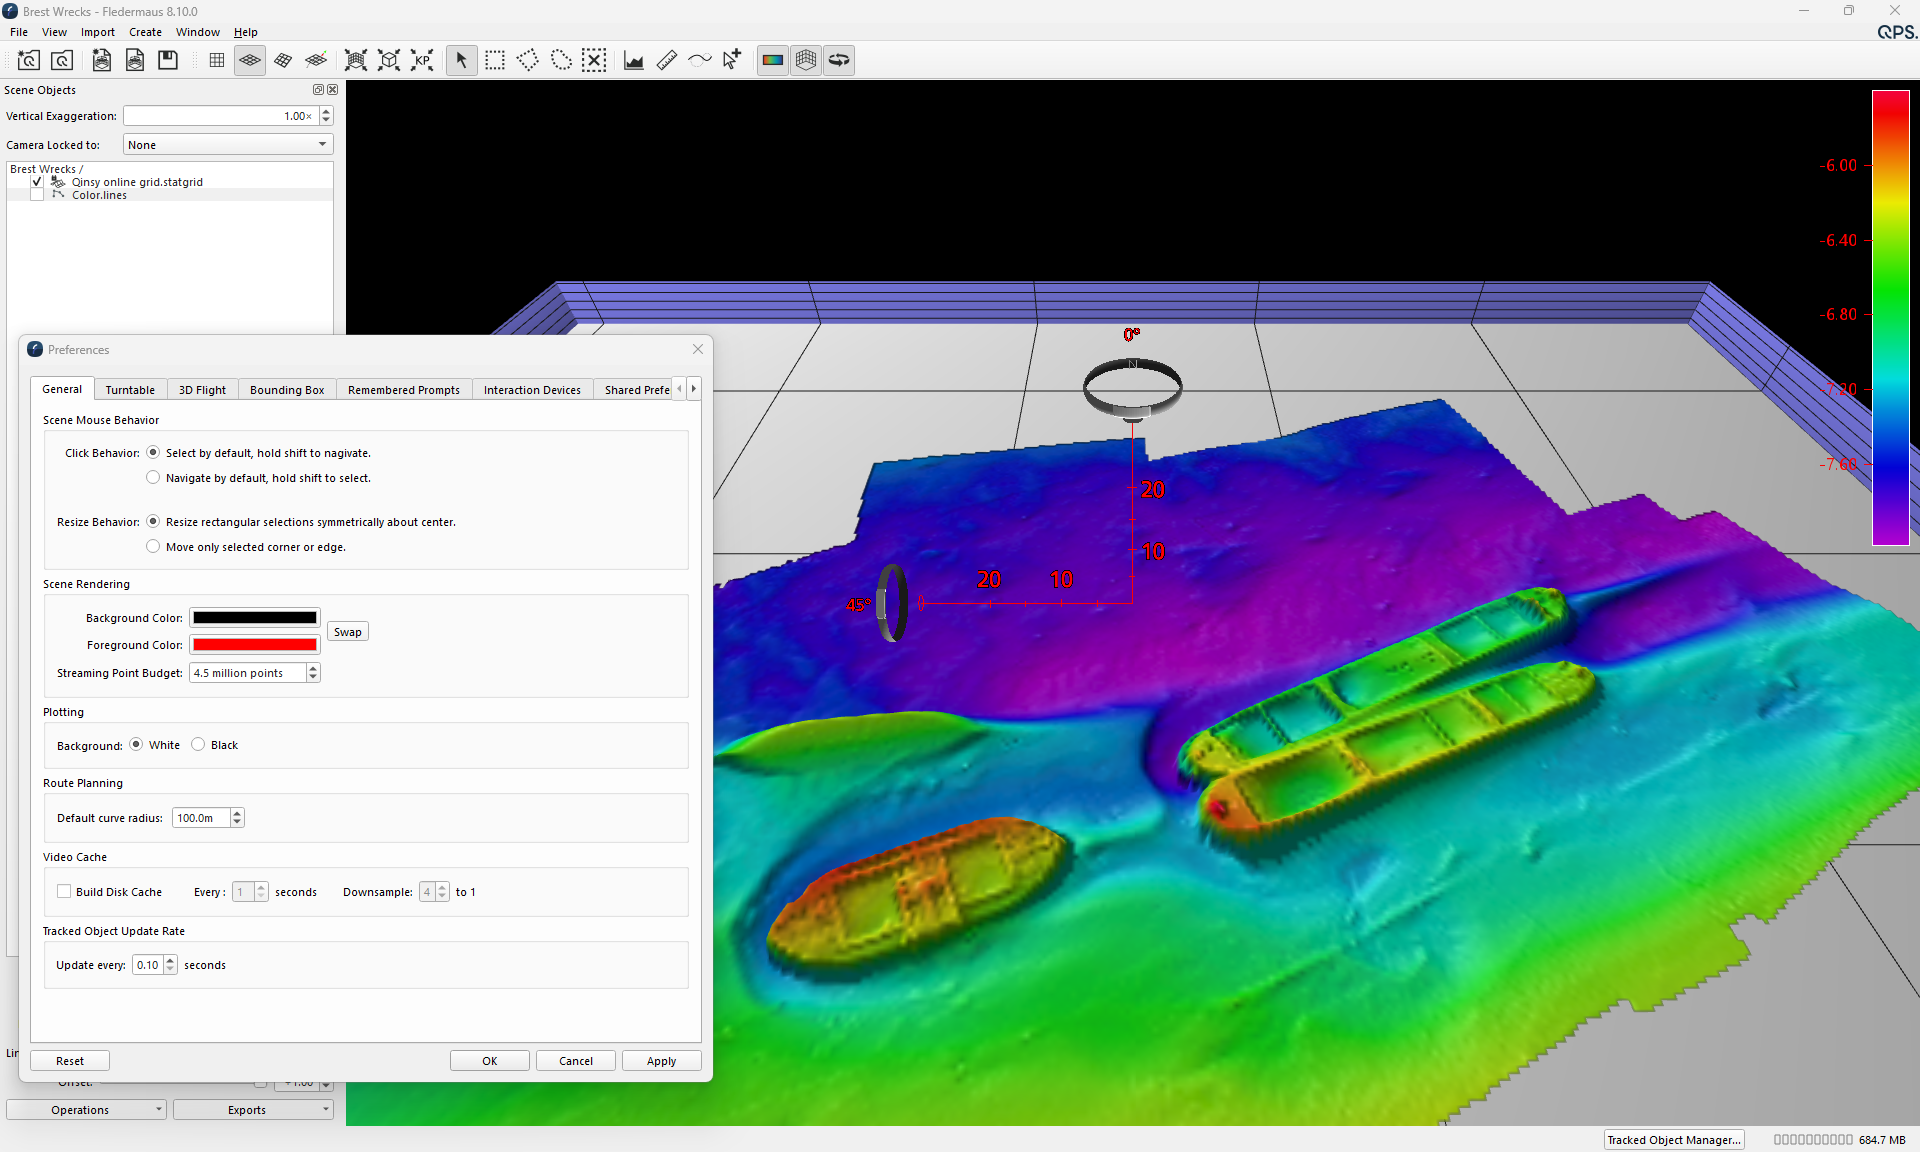Click the zoom to KP icon

click(x=422, y=60)
